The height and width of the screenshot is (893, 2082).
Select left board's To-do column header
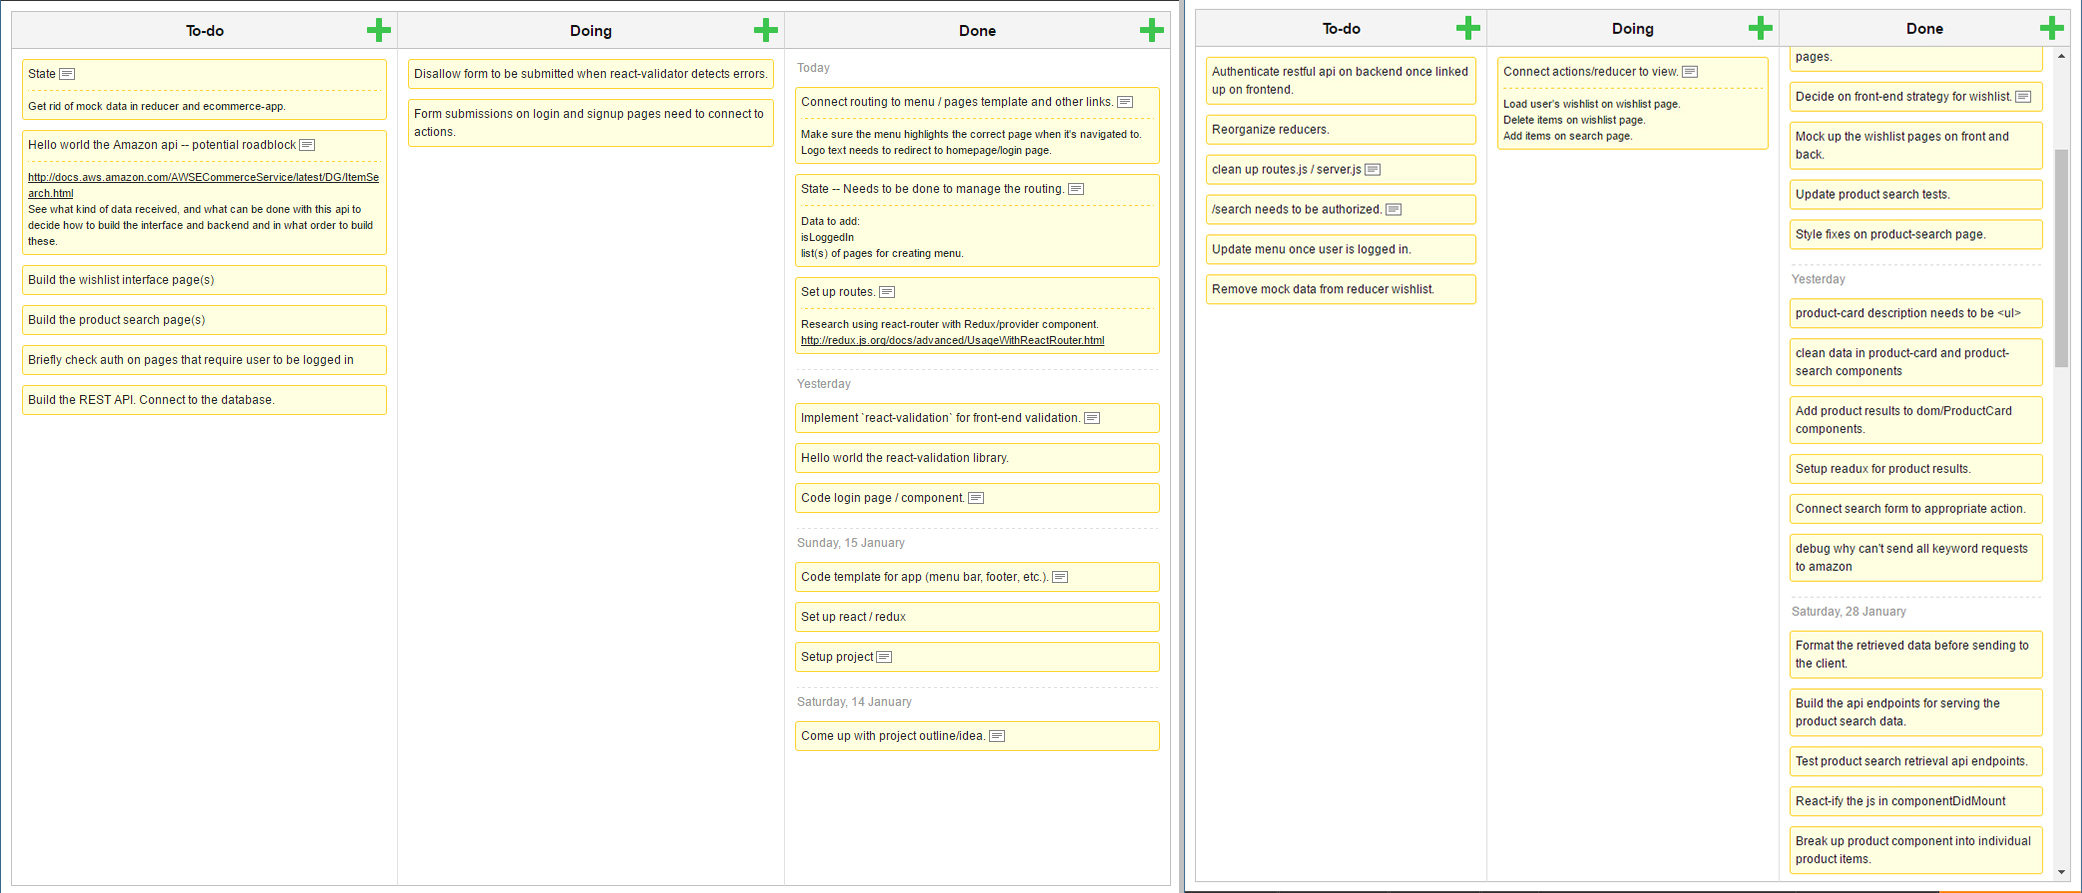click(x=204, y=31)
